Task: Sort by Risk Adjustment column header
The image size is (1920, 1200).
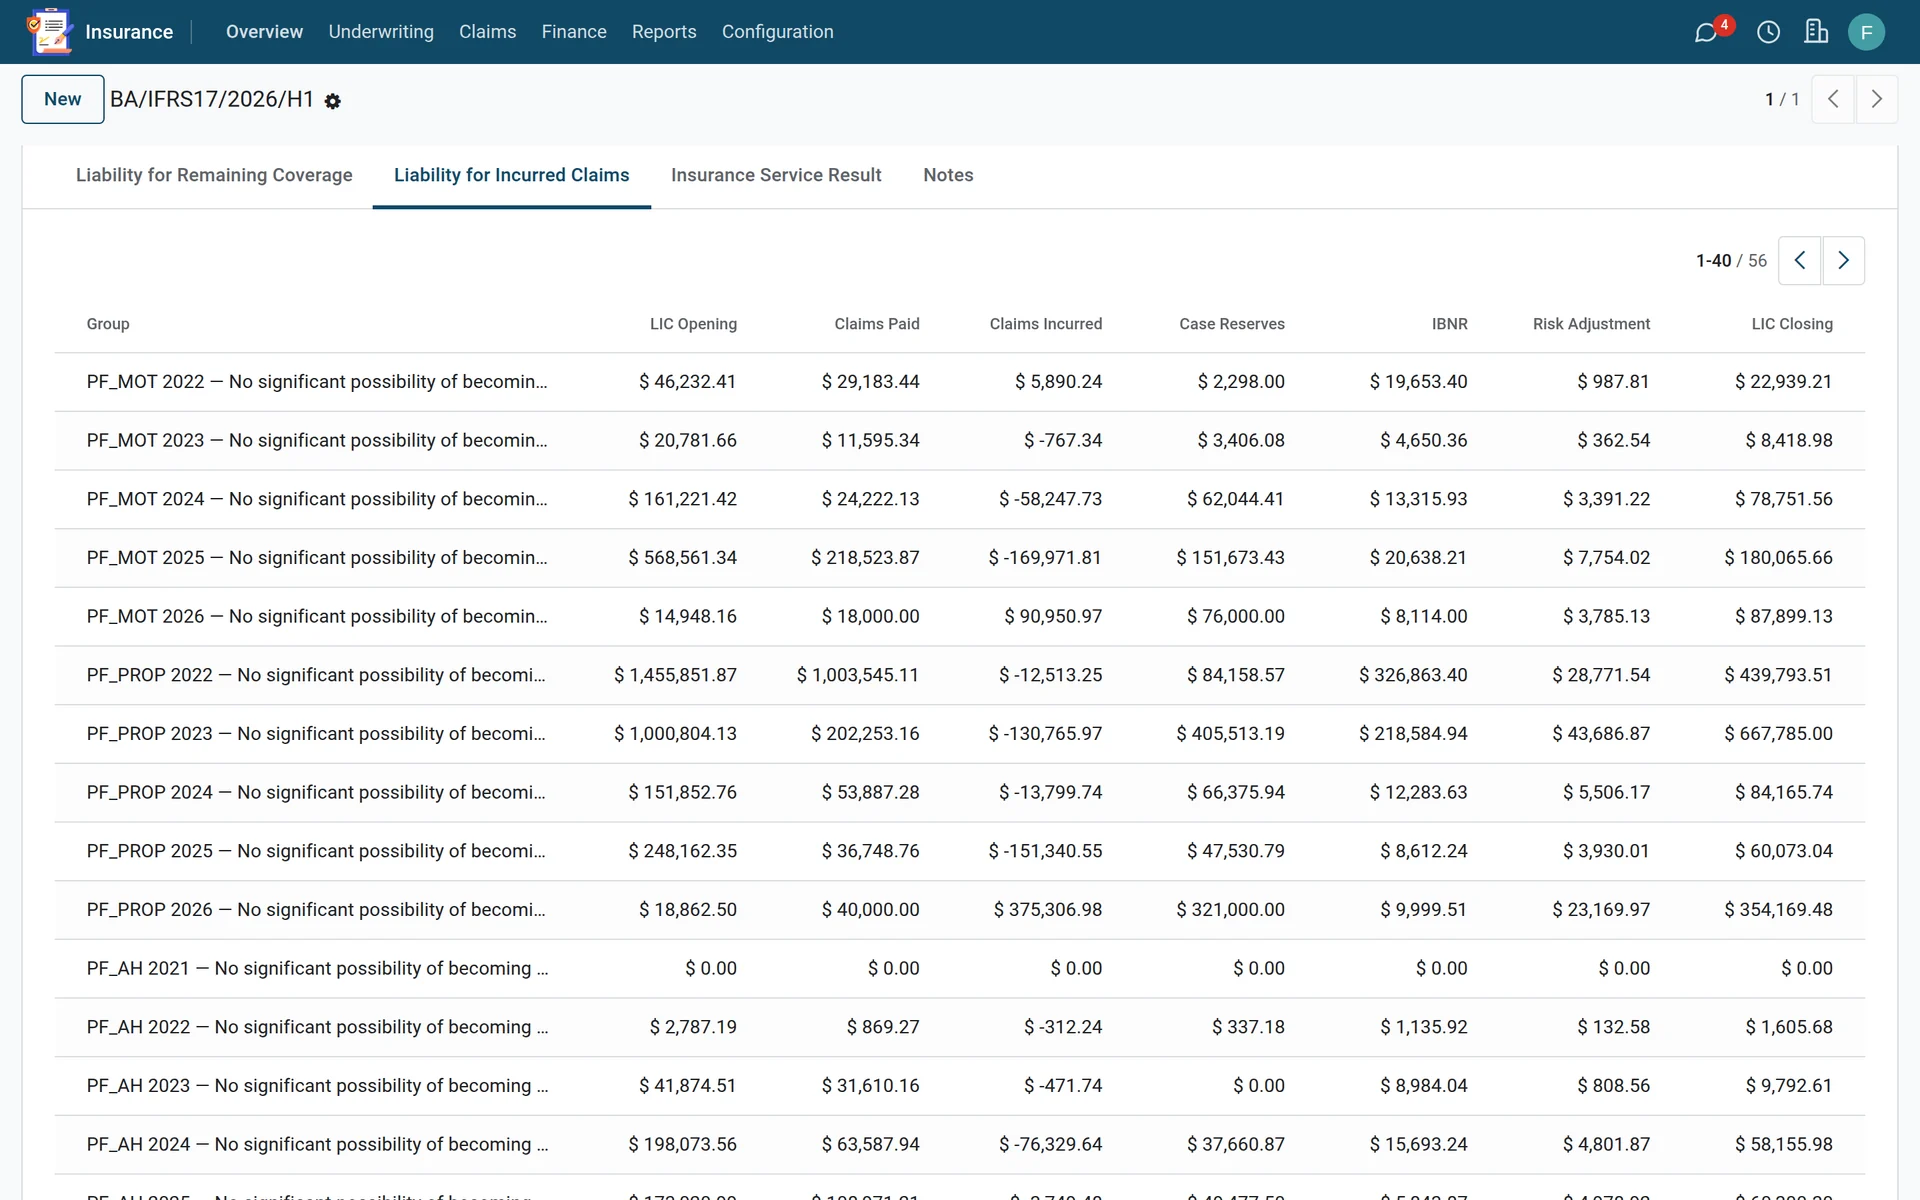Action: (1591, 324)
